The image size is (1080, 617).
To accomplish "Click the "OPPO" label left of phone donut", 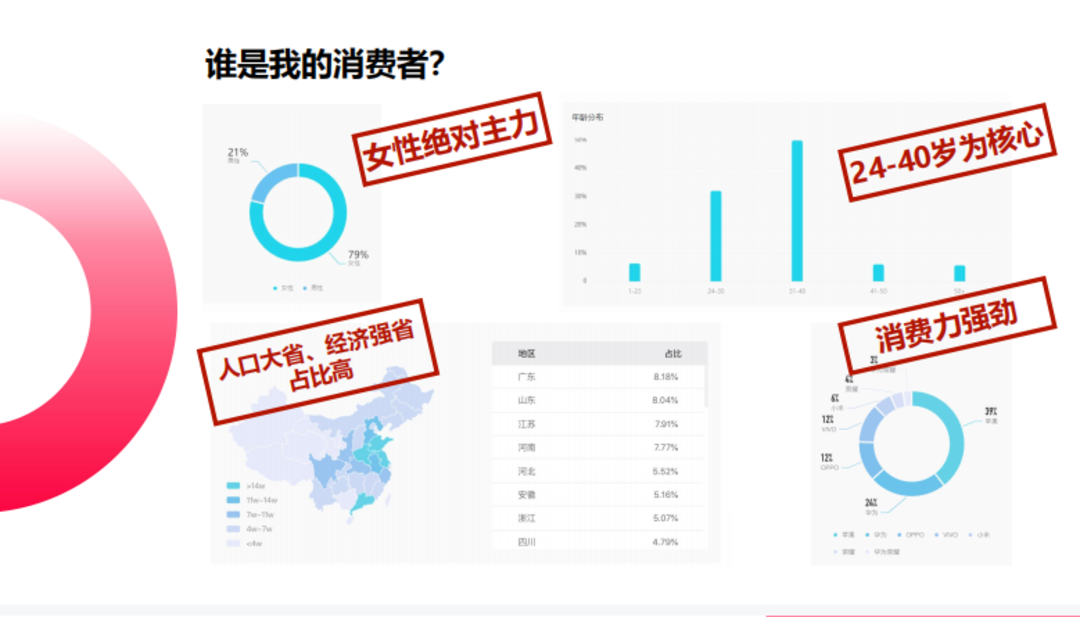I will tap(829, 468).
